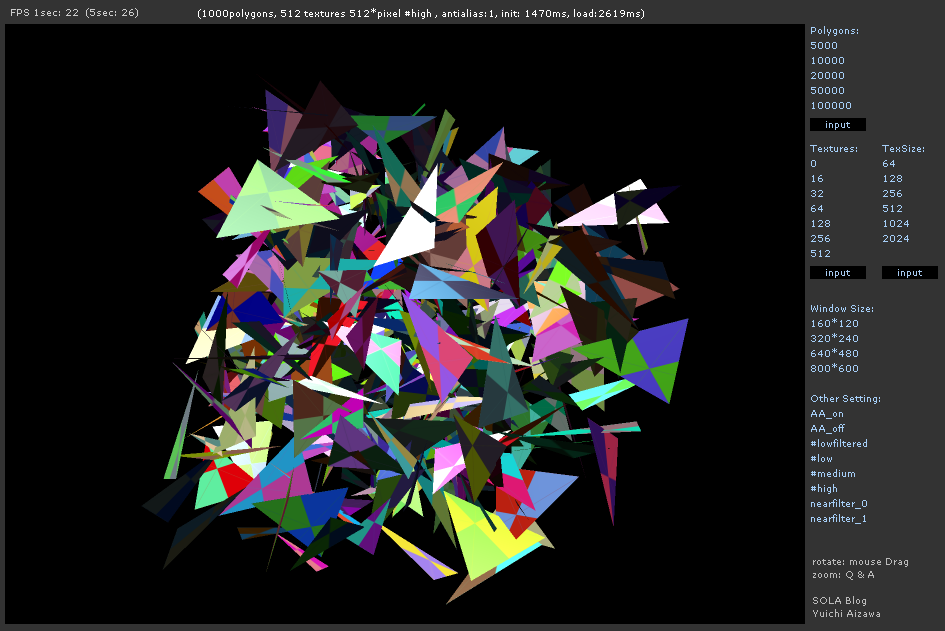945x631 pixels.
Task: Choose 2024 in the TexSize list
Action: tap(896, 239)
